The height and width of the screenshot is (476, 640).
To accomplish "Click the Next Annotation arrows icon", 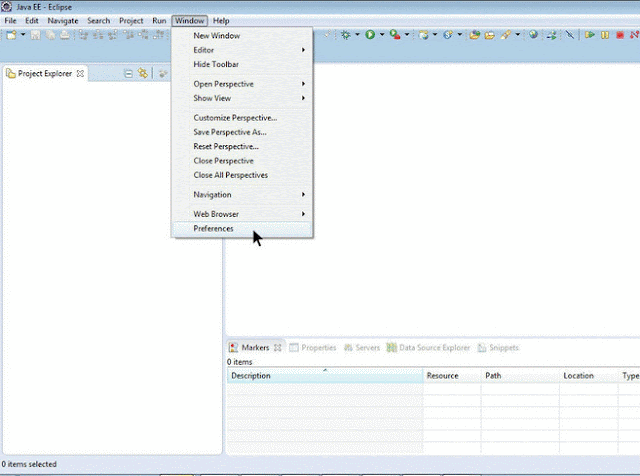I will [551, 35].
